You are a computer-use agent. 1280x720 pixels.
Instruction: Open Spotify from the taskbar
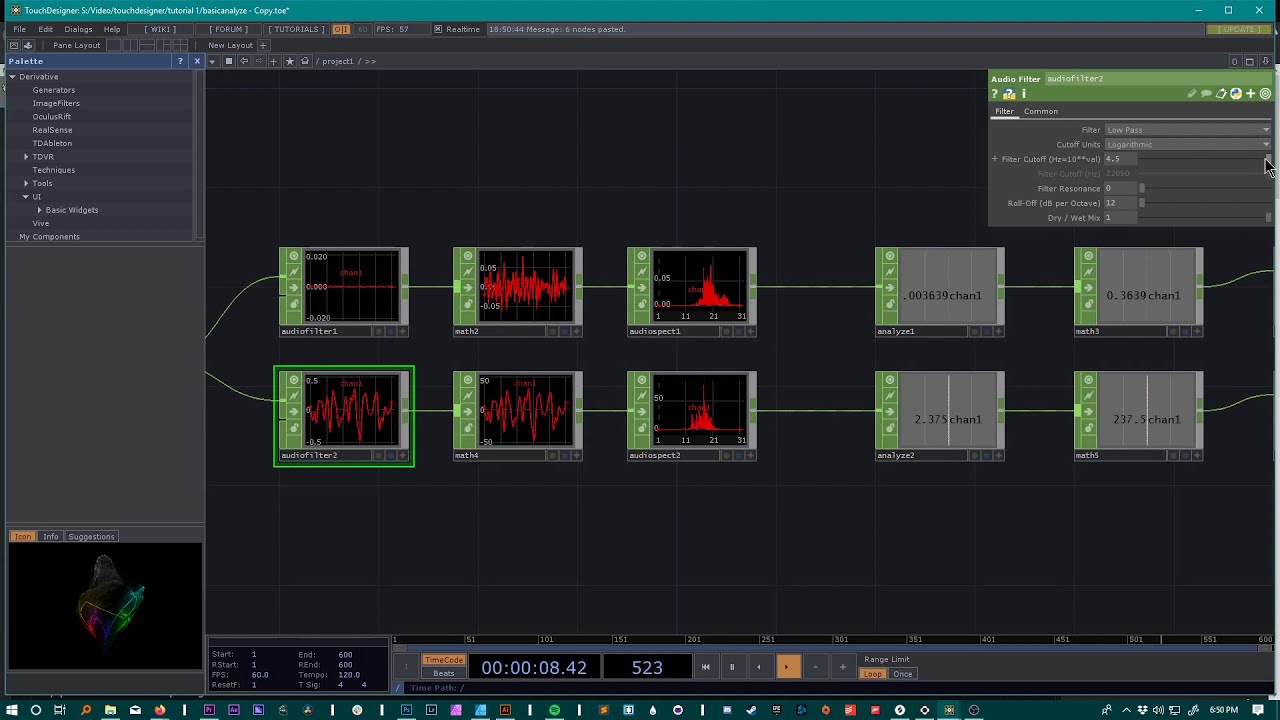click(x=554, y=710)
